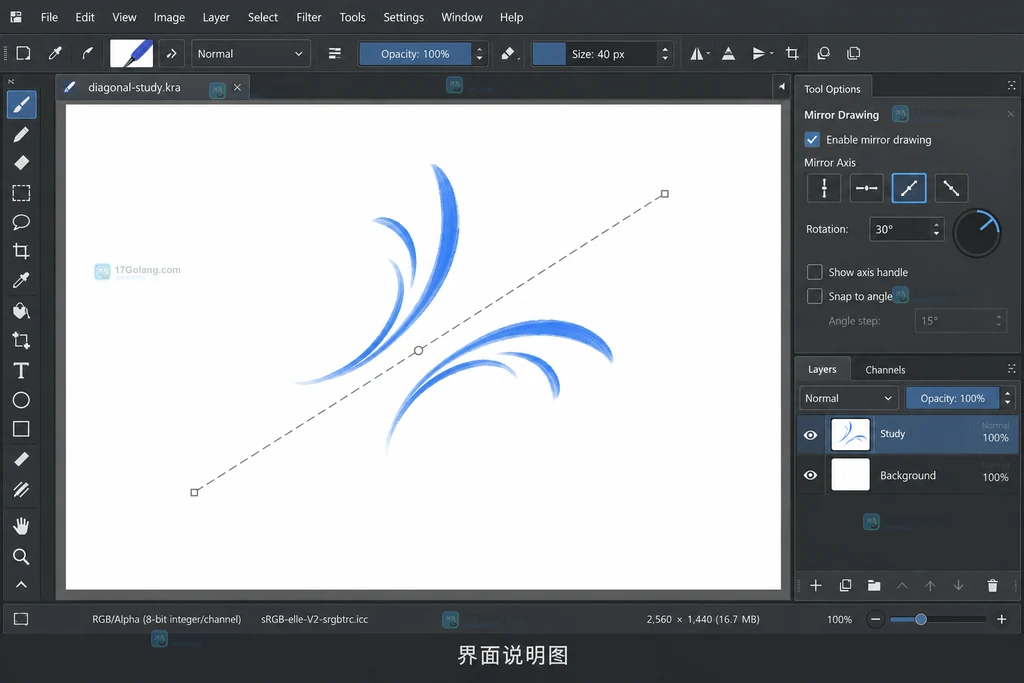
Task: Select the Zoom magnifier tool
Action: coord(22,556)
